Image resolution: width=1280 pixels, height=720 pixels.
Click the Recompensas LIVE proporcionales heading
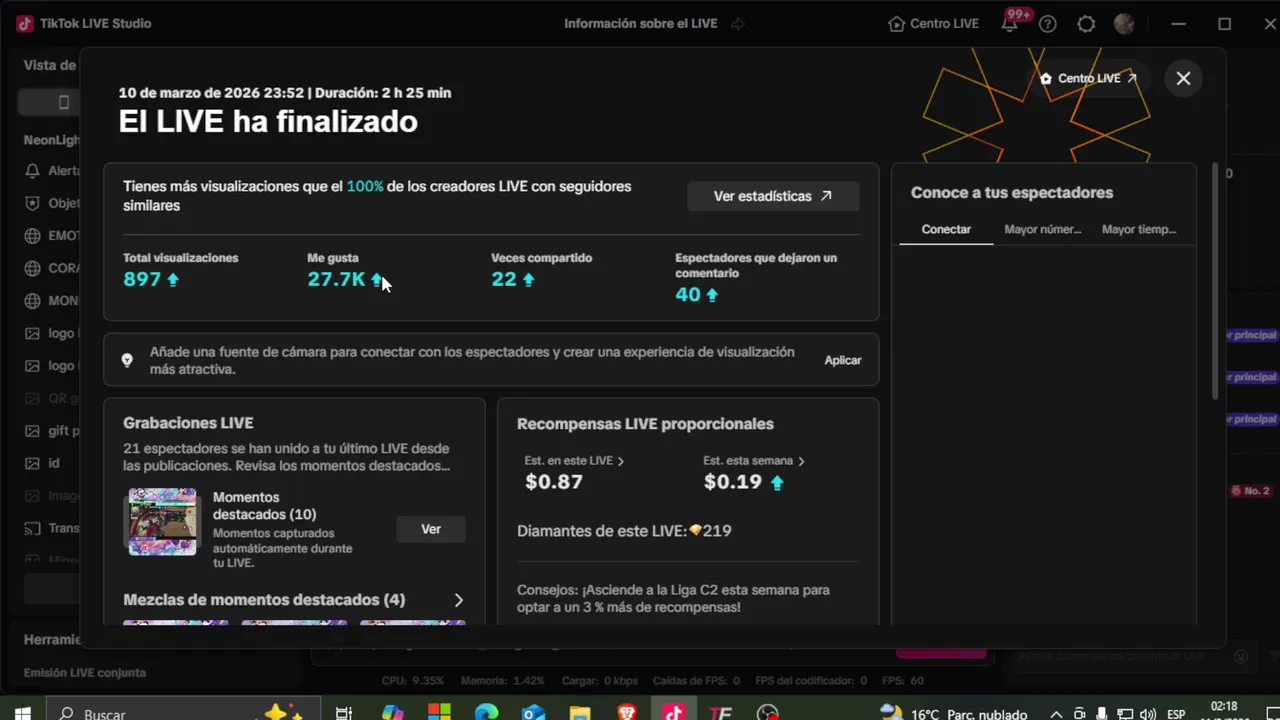click(x=645, y=424)
